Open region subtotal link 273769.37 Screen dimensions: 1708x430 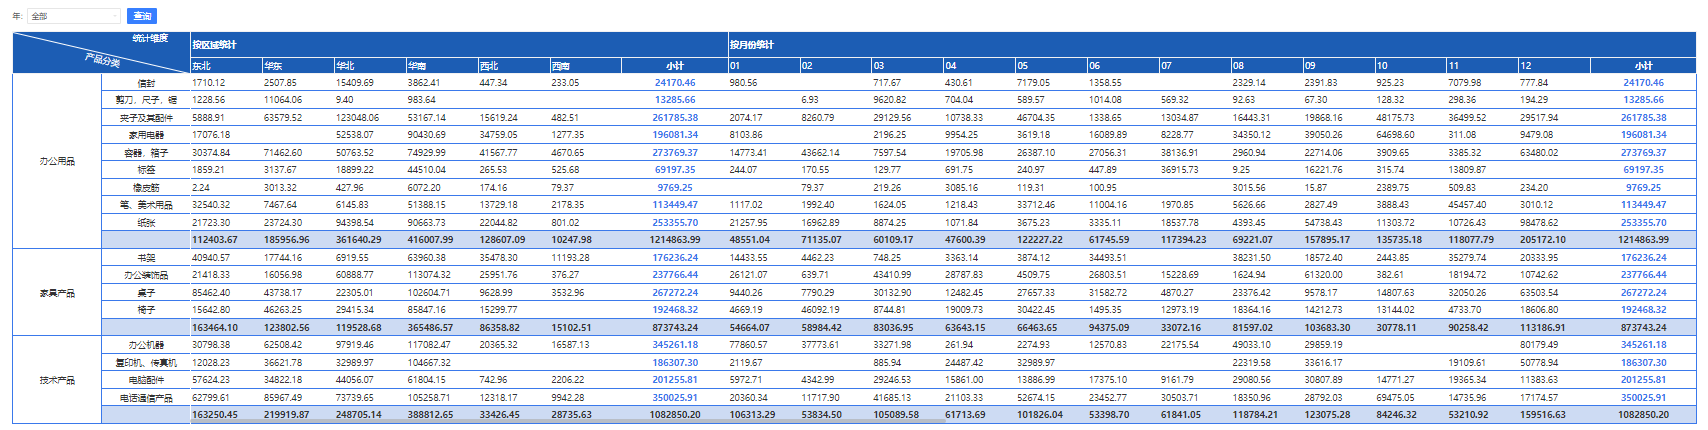676,153
